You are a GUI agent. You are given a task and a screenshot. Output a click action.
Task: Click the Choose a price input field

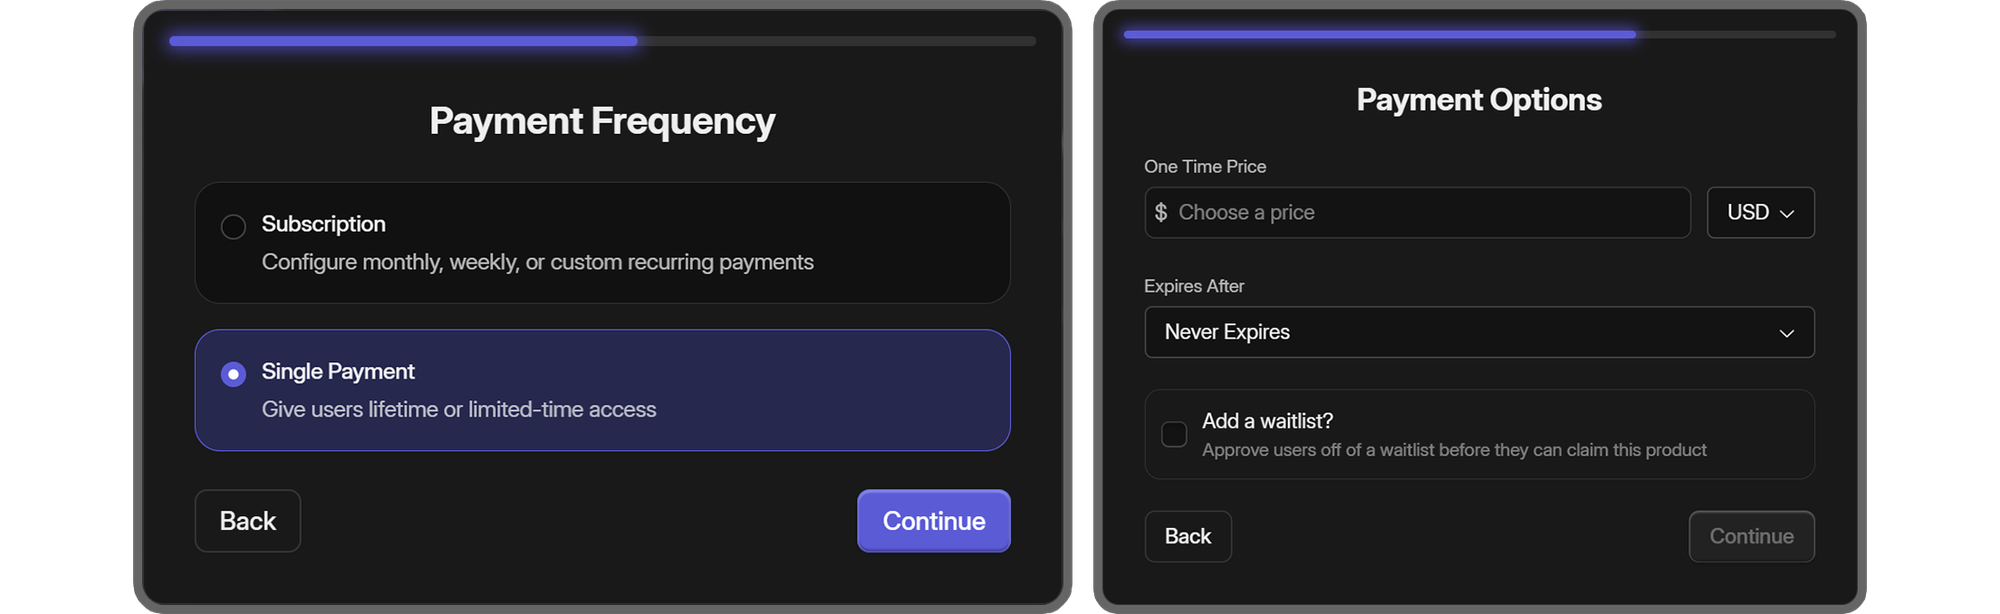[x=1400, y=212]
